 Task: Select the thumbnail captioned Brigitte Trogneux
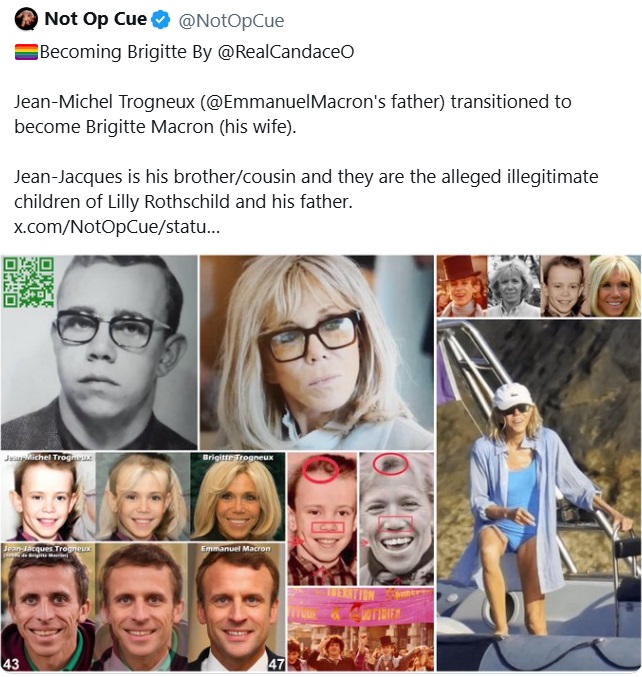[x=238, y=496]
